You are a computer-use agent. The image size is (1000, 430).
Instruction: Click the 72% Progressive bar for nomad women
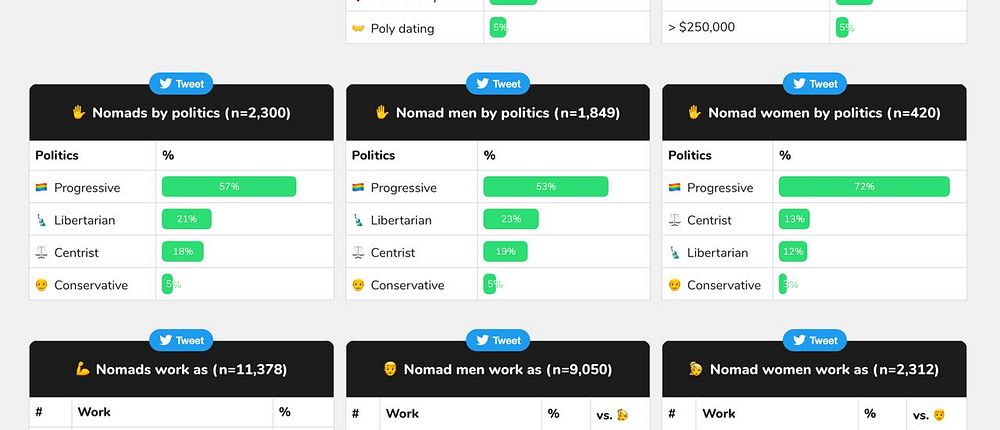[x=864, y=187]
